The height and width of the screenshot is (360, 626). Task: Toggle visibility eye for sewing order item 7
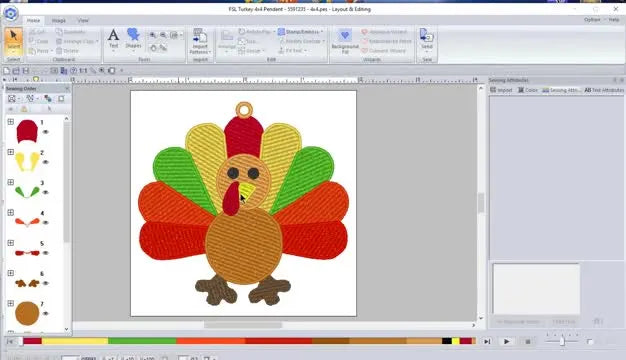tap(46, 314)
